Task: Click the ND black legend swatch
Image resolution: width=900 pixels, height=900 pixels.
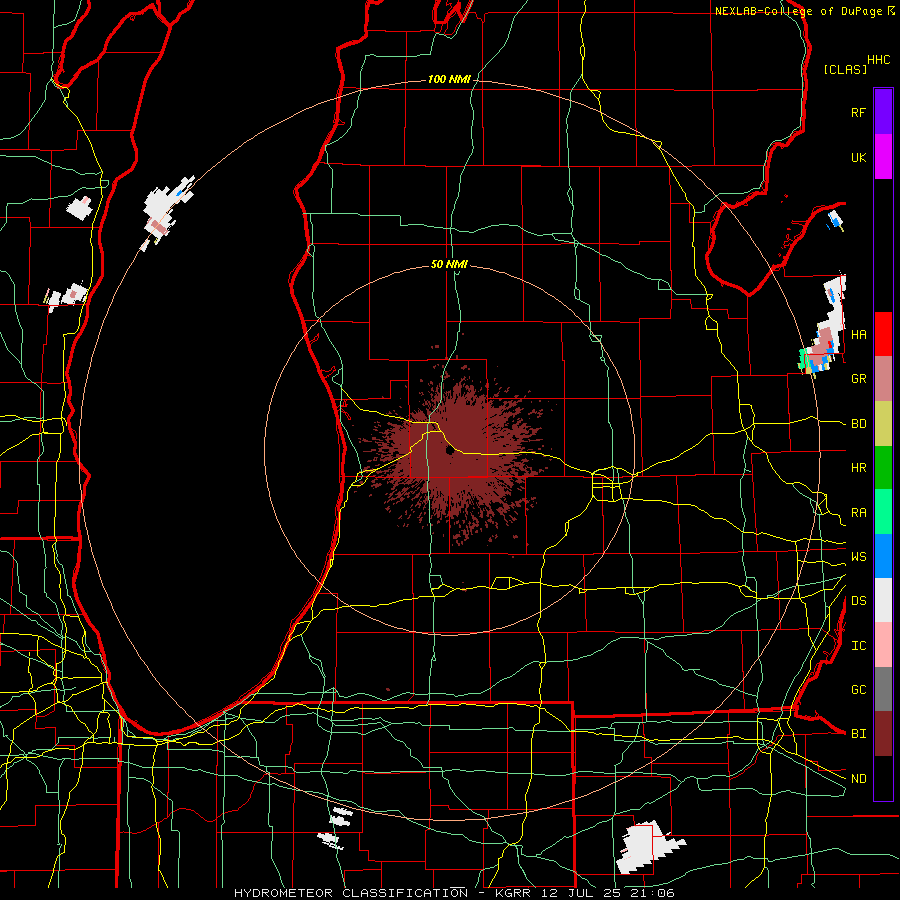Action: [883, 778]
